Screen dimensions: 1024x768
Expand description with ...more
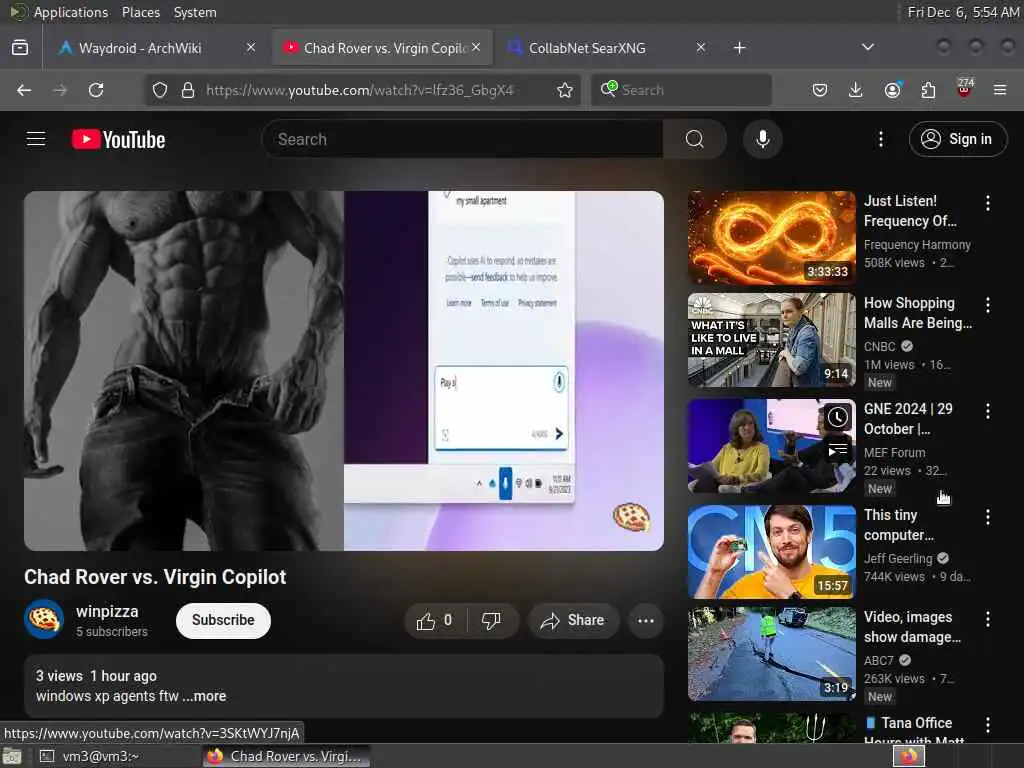[204, 696]
